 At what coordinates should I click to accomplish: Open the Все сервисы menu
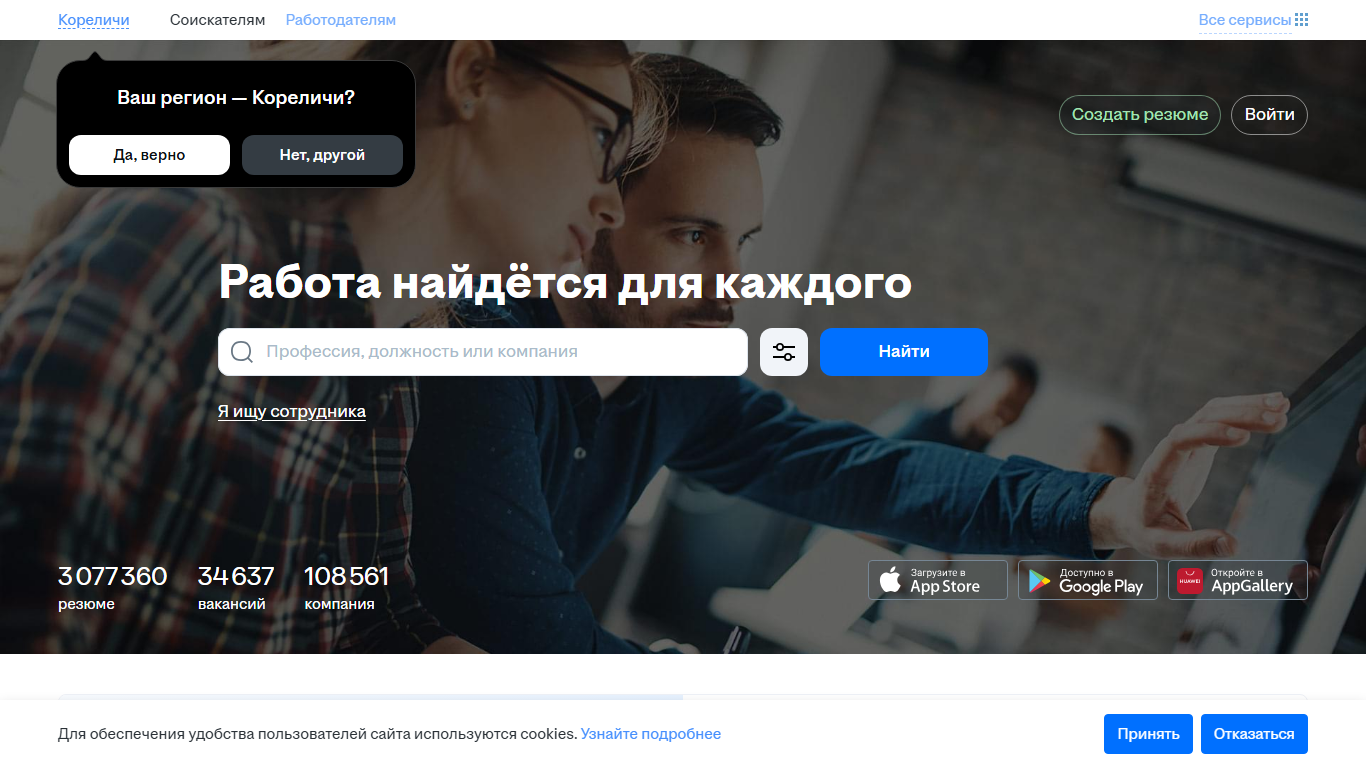point(1245,20)
